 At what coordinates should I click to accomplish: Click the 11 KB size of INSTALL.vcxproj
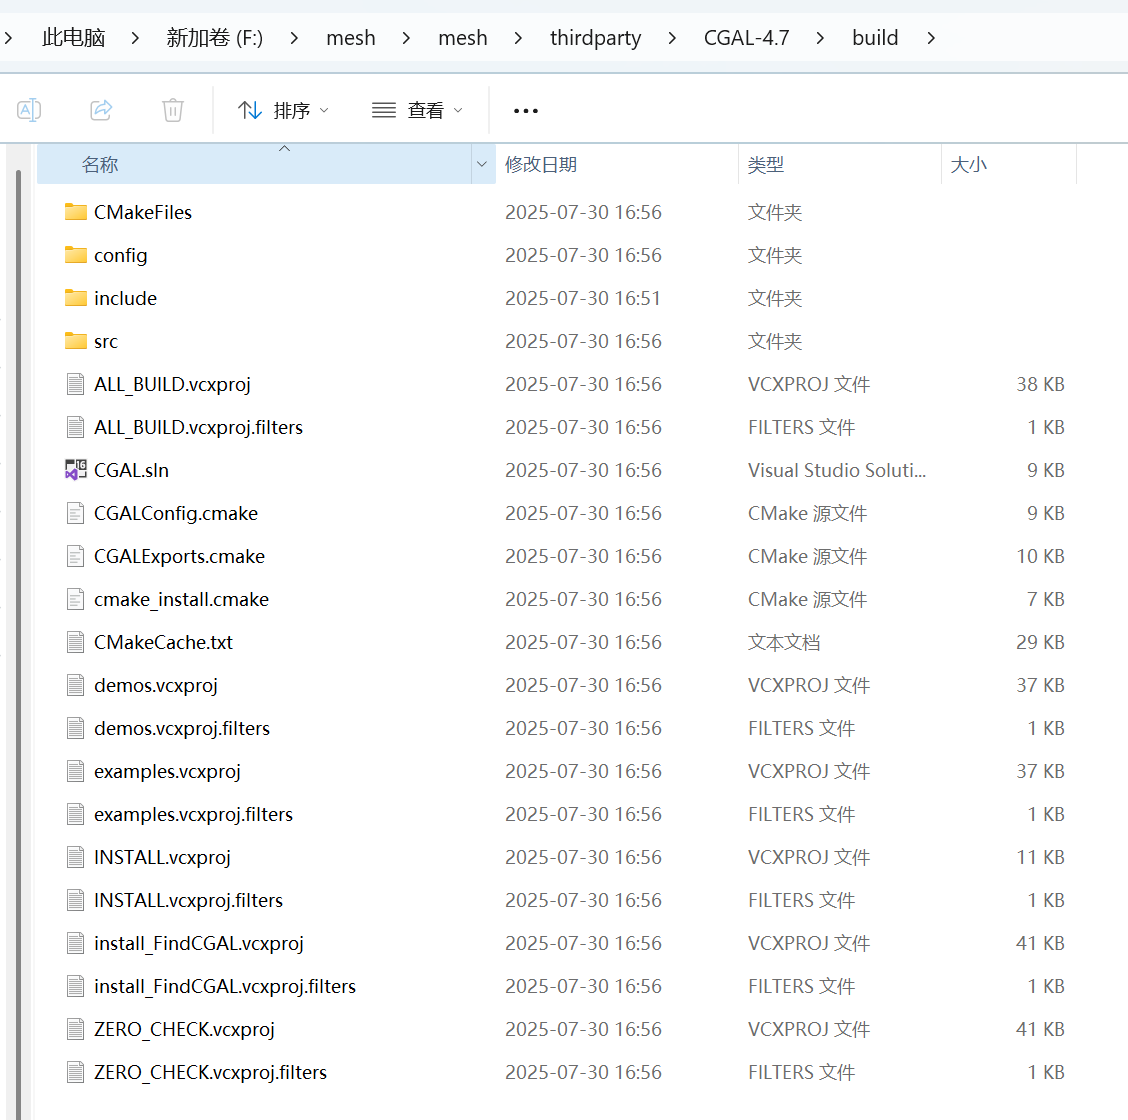(x=1040, y=857)
